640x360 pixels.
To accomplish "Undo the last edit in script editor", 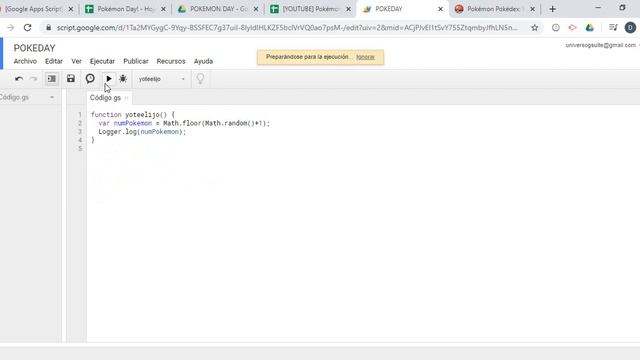I will (x=19, y=79).
